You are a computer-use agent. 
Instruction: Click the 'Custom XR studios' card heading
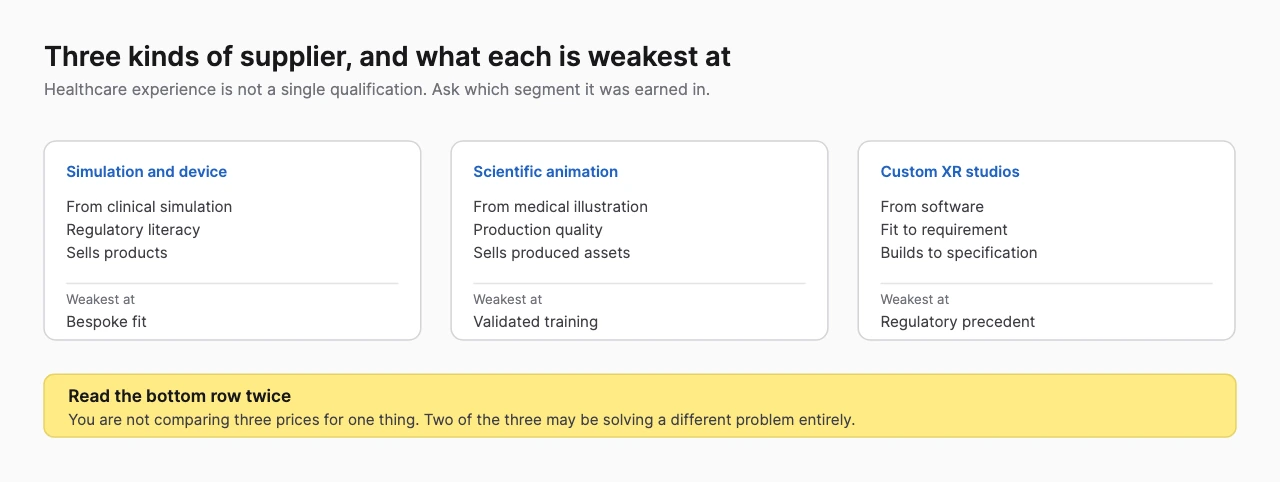point(950,172)
